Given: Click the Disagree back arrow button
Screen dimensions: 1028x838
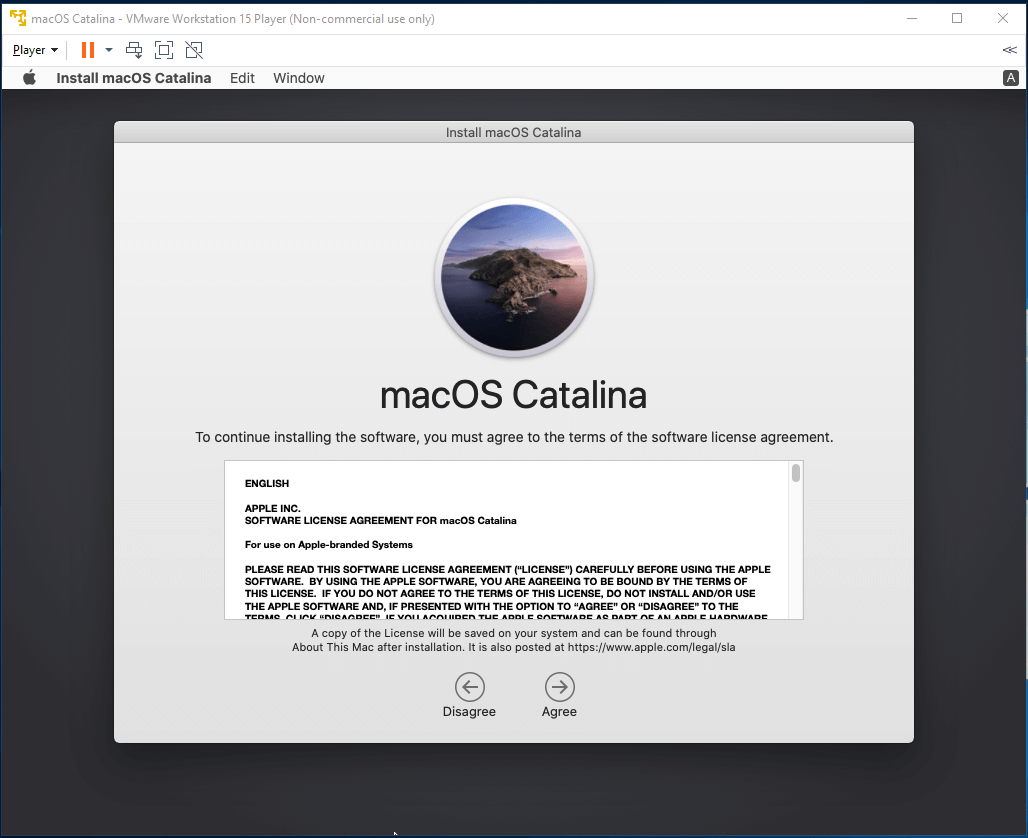Looking at the screenshot, I should 469,687.
